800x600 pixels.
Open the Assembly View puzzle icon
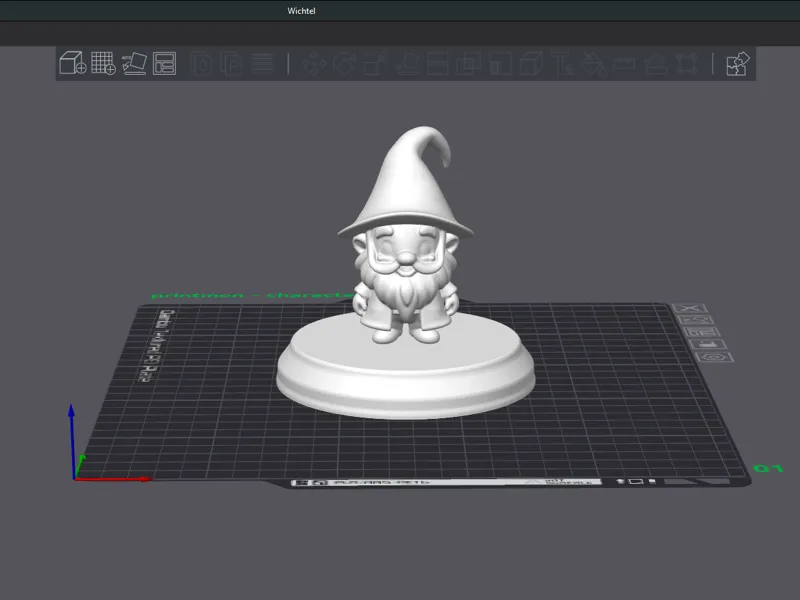pos(738,64)
